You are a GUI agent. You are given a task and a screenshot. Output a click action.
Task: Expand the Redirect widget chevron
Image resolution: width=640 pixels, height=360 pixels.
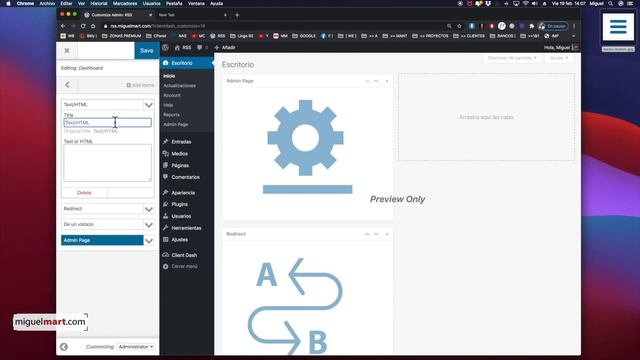tap(149, 209)
